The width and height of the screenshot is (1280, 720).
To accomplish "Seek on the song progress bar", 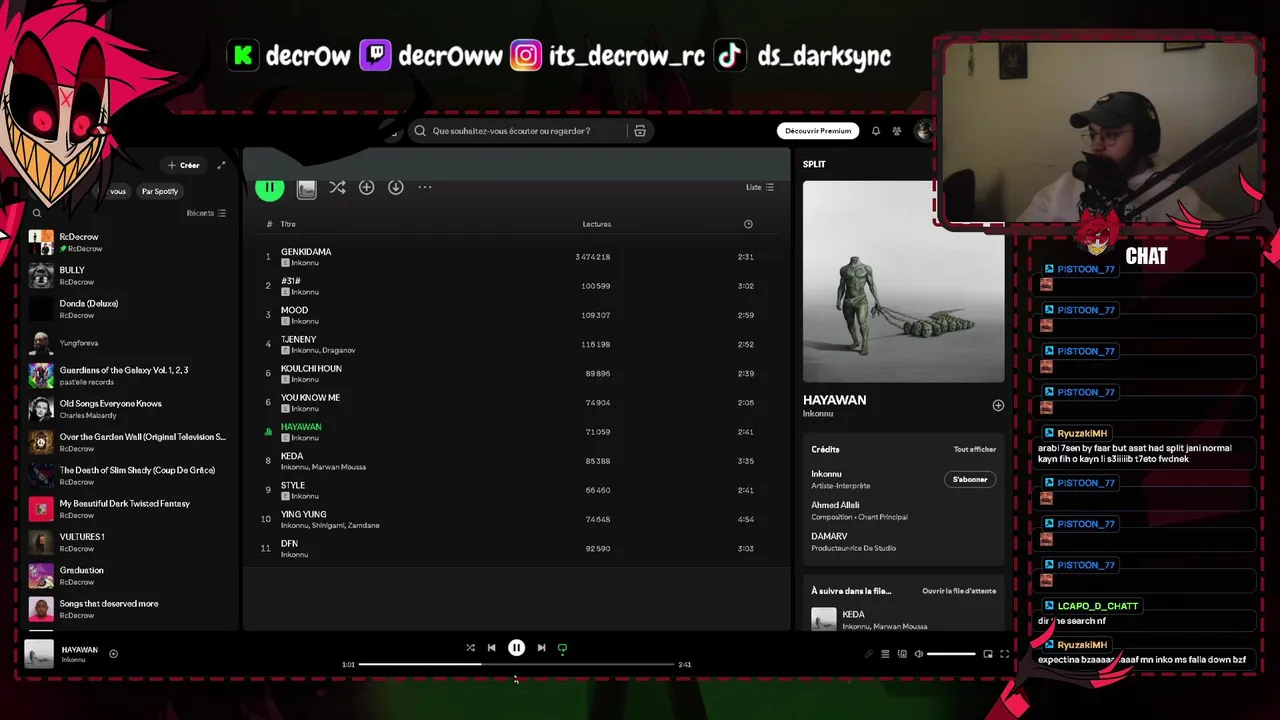I will click(516, 664).
